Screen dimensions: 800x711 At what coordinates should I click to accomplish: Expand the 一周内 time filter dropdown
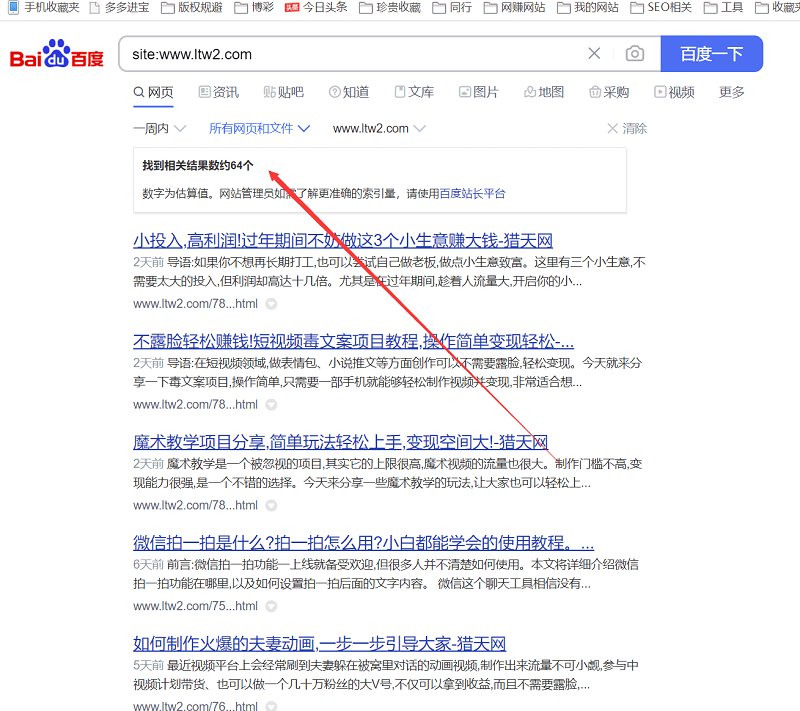[160, 129]
